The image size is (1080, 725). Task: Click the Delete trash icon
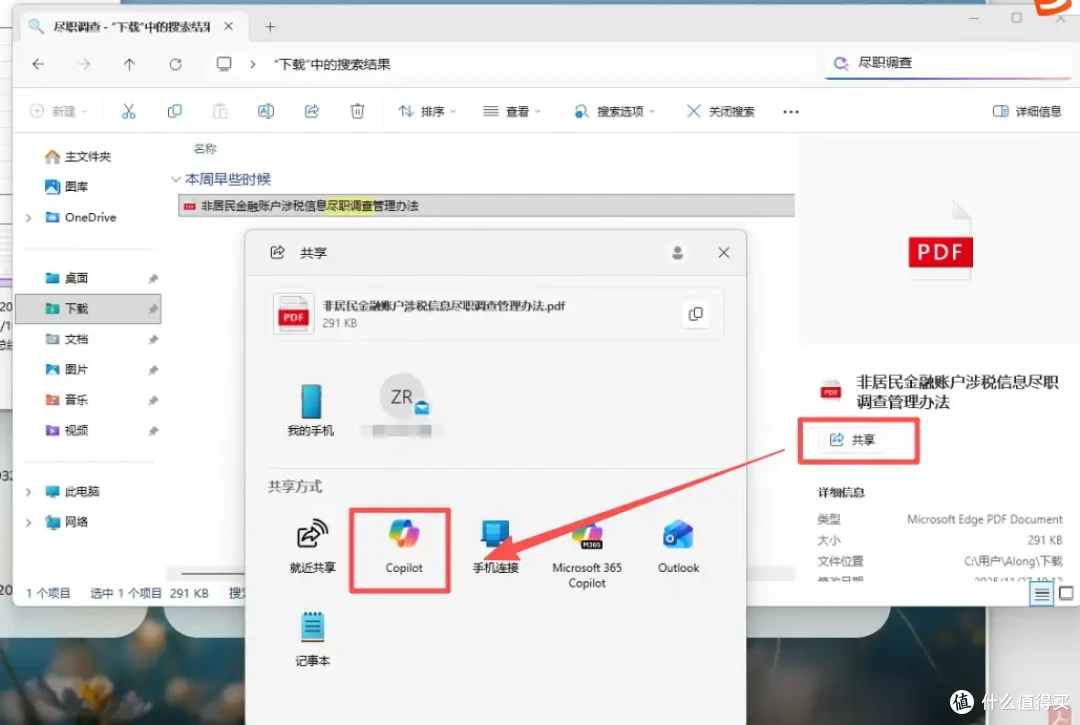coord(357,111)
